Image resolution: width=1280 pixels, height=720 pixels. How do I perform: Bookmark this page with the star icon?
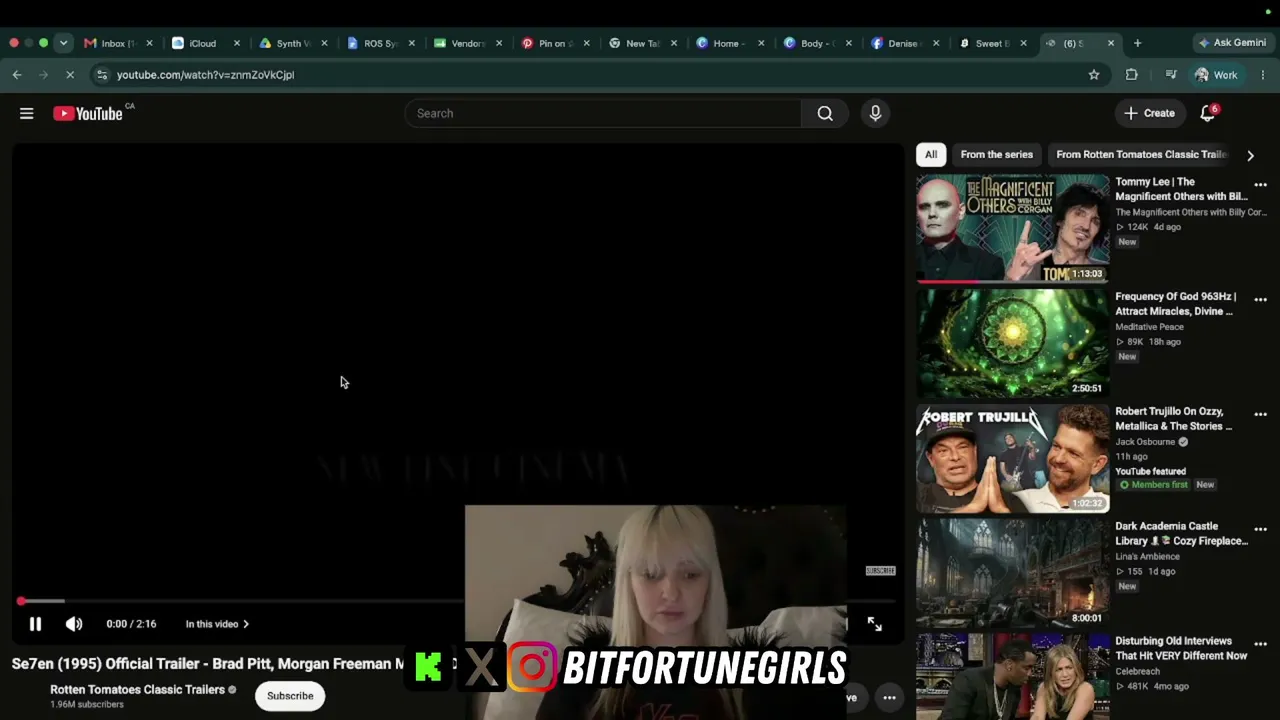pos(1094,75)
